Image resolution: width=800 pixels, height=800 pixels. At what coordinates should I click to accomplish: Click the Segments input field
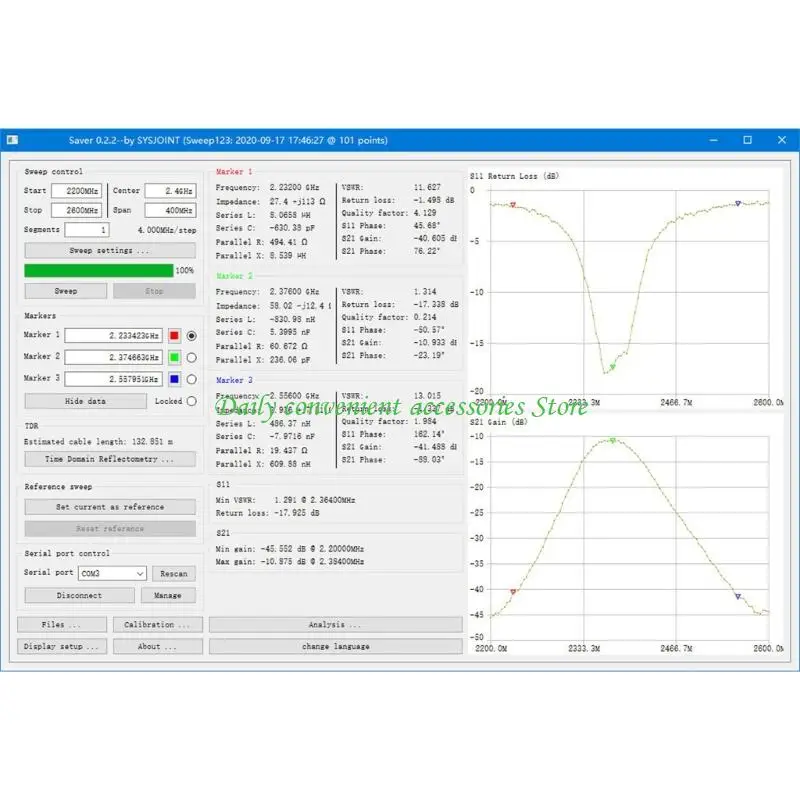tap(87, 230)
